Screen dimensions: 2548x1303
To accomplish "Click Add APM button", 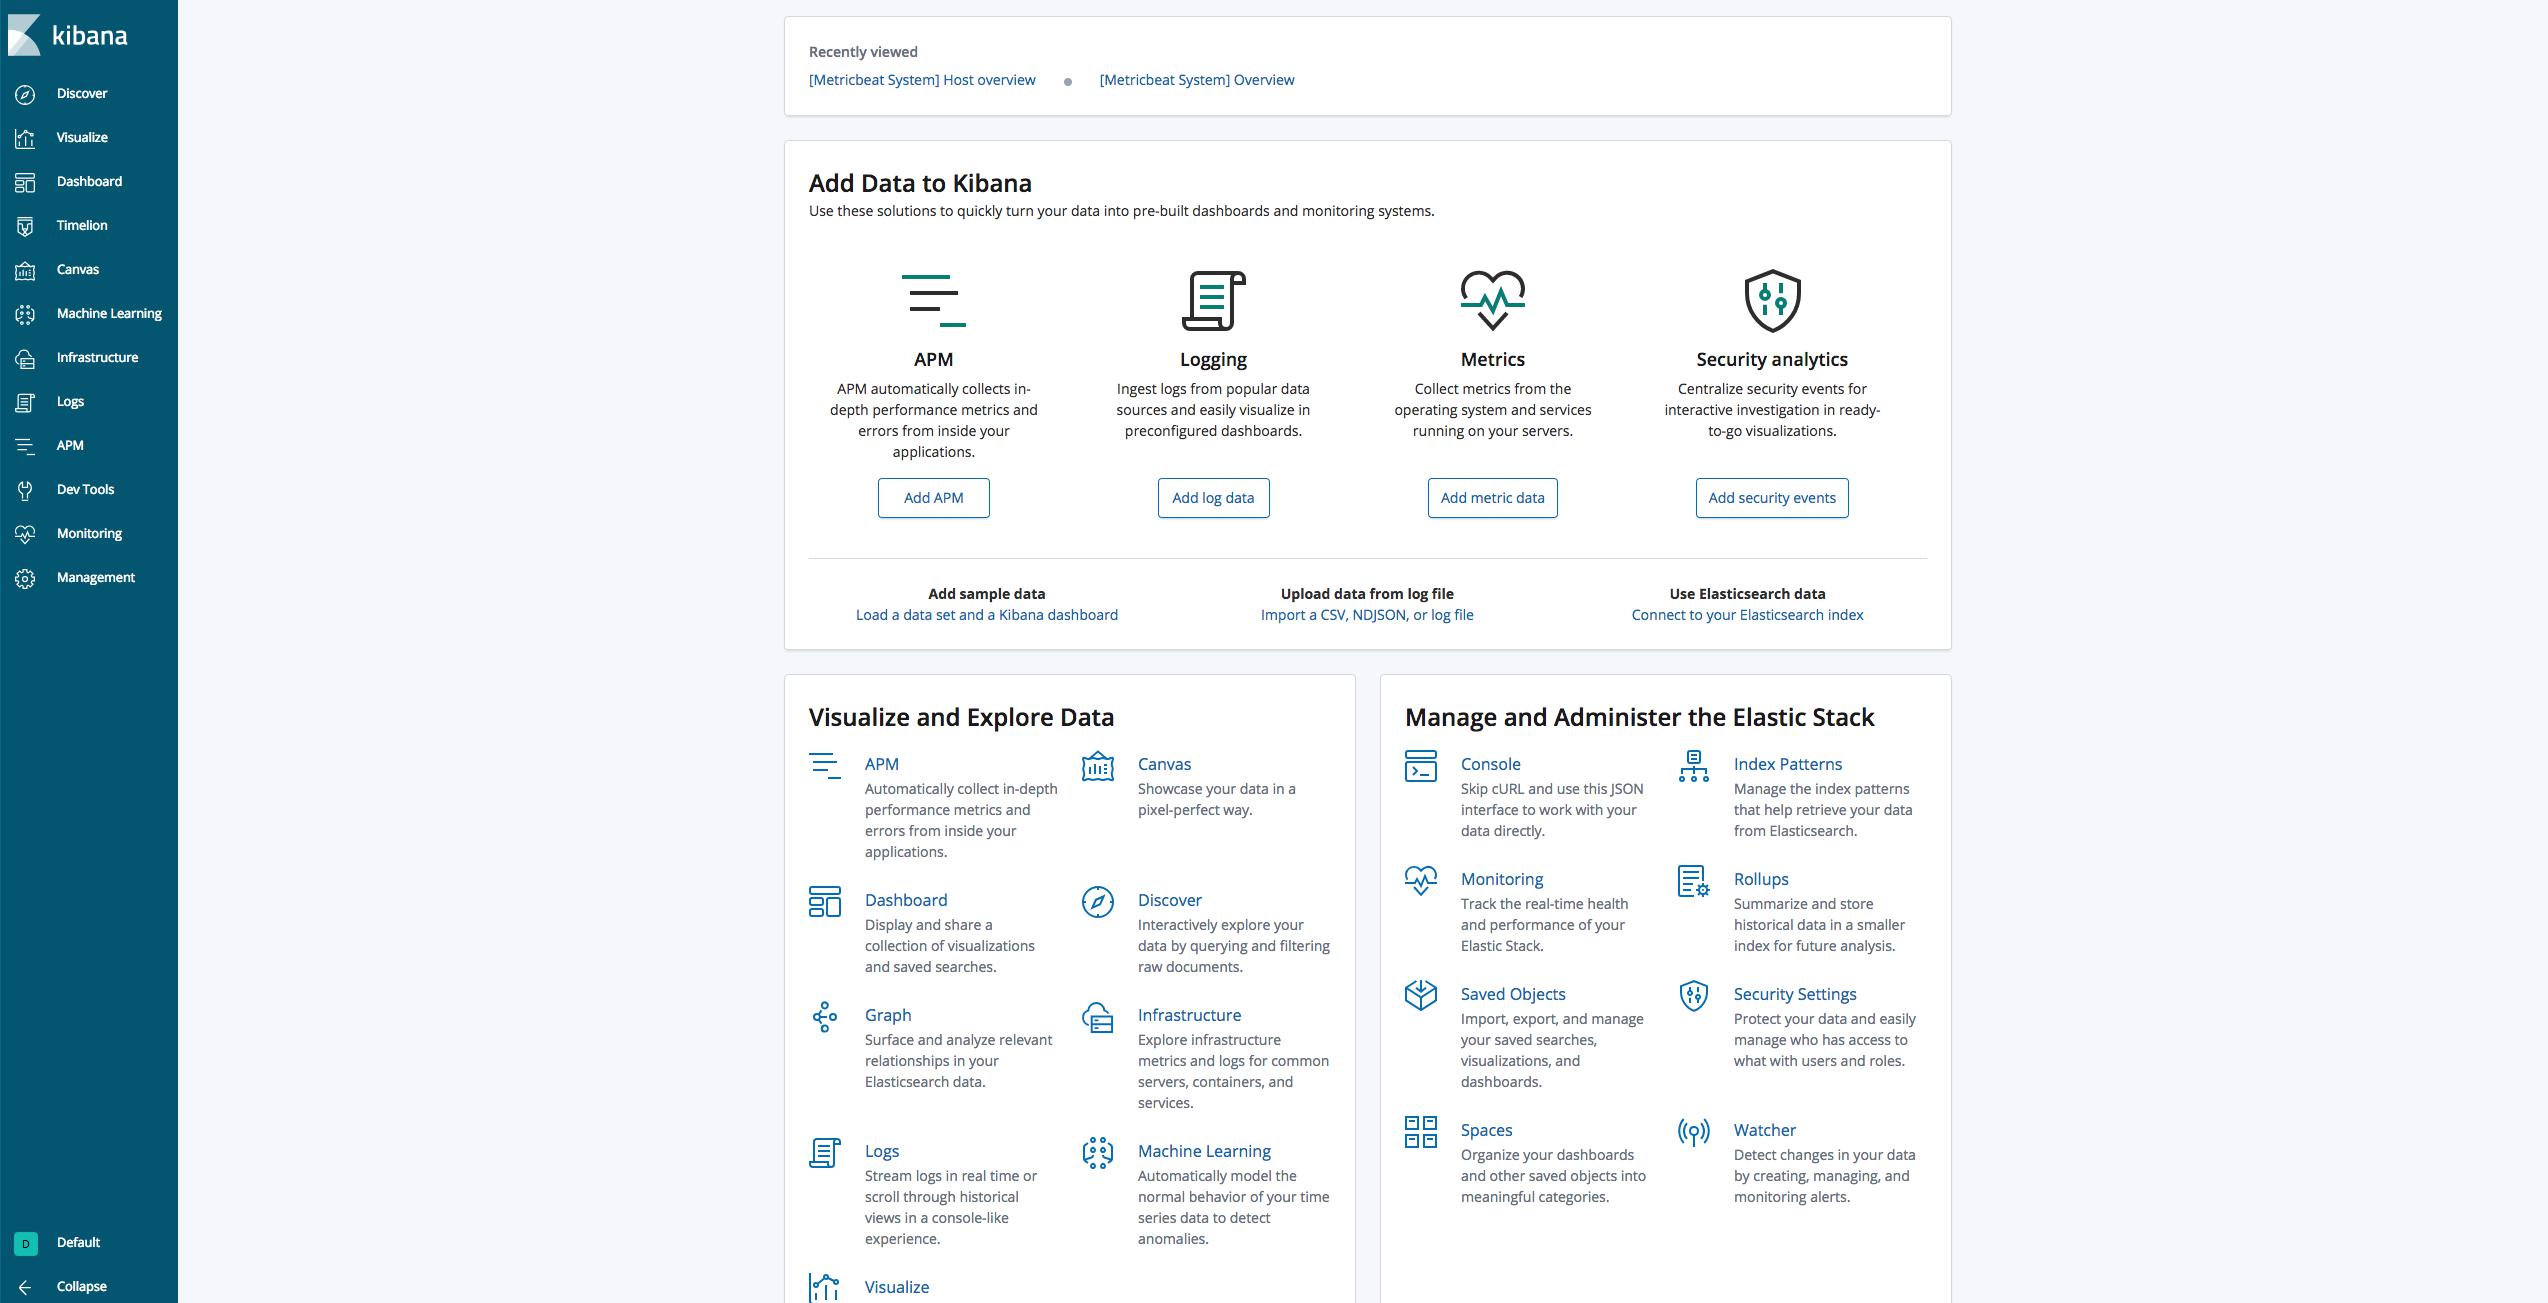I will coord(933,497).
